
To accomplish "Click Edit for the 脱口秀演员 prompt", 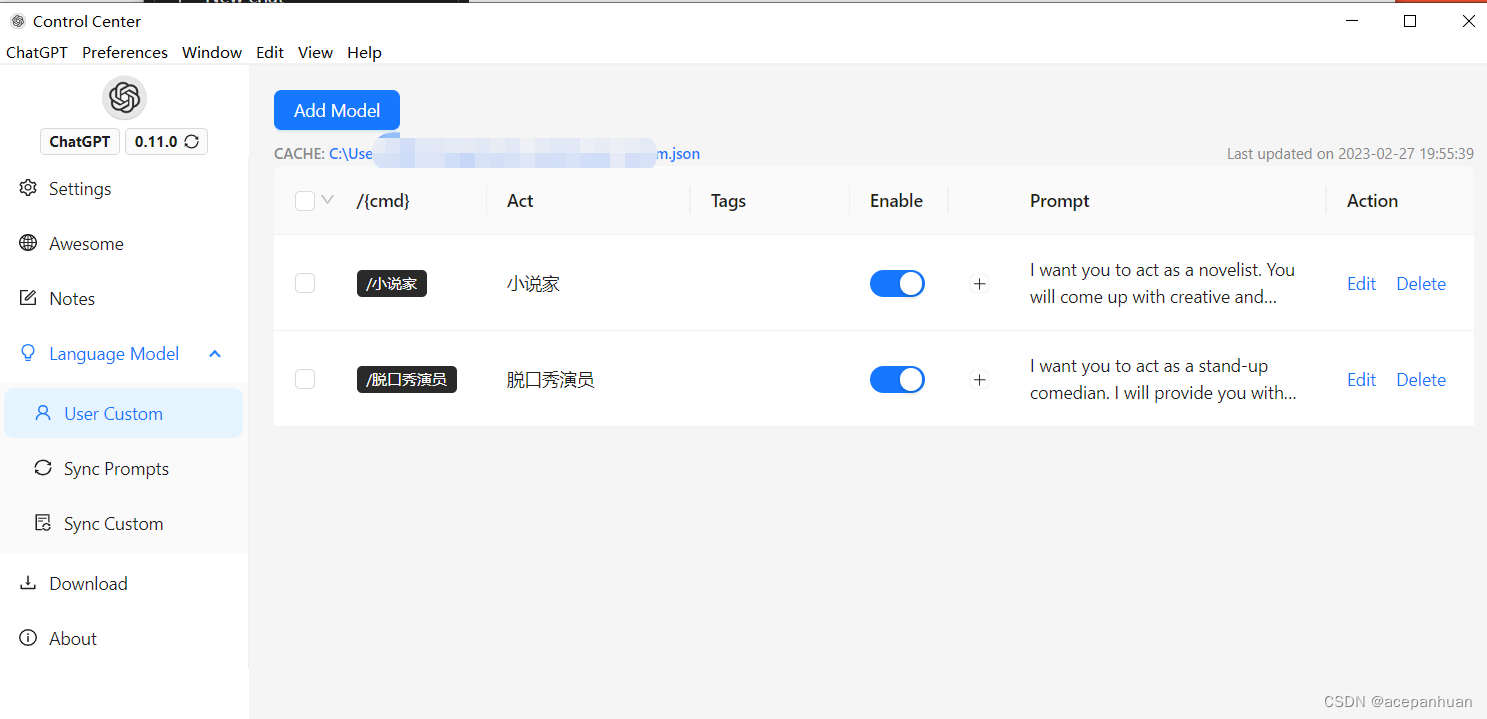I will 1361,380.
